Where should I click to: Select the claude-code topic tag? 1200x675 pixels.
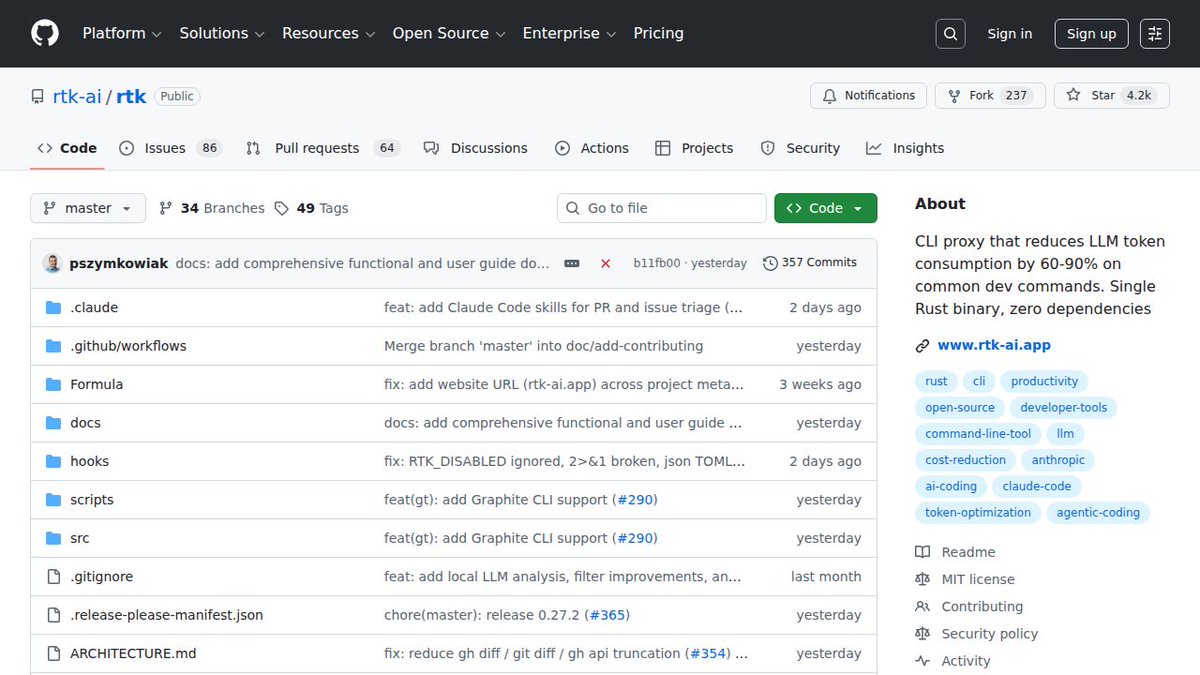[1037, 486]
